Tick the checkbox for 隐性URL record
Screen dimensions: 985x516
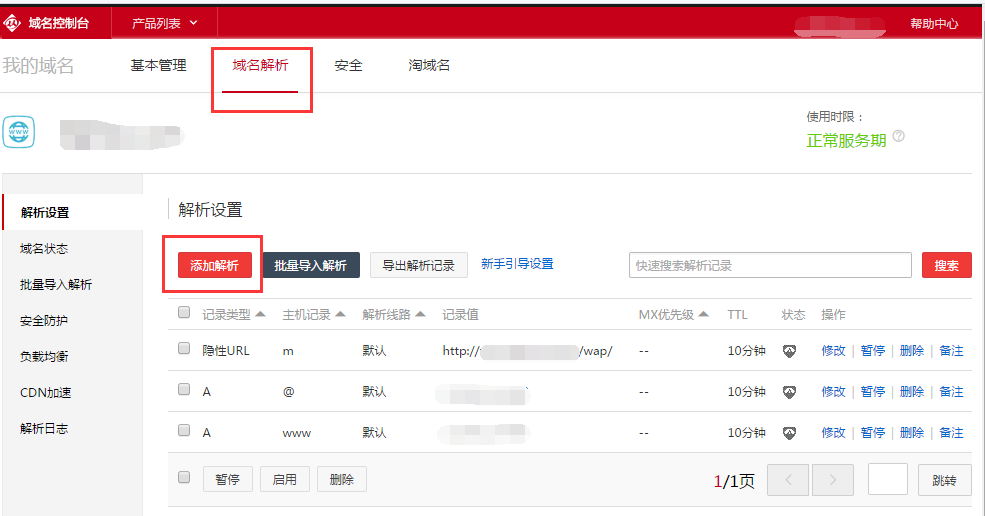coord(184,349)
